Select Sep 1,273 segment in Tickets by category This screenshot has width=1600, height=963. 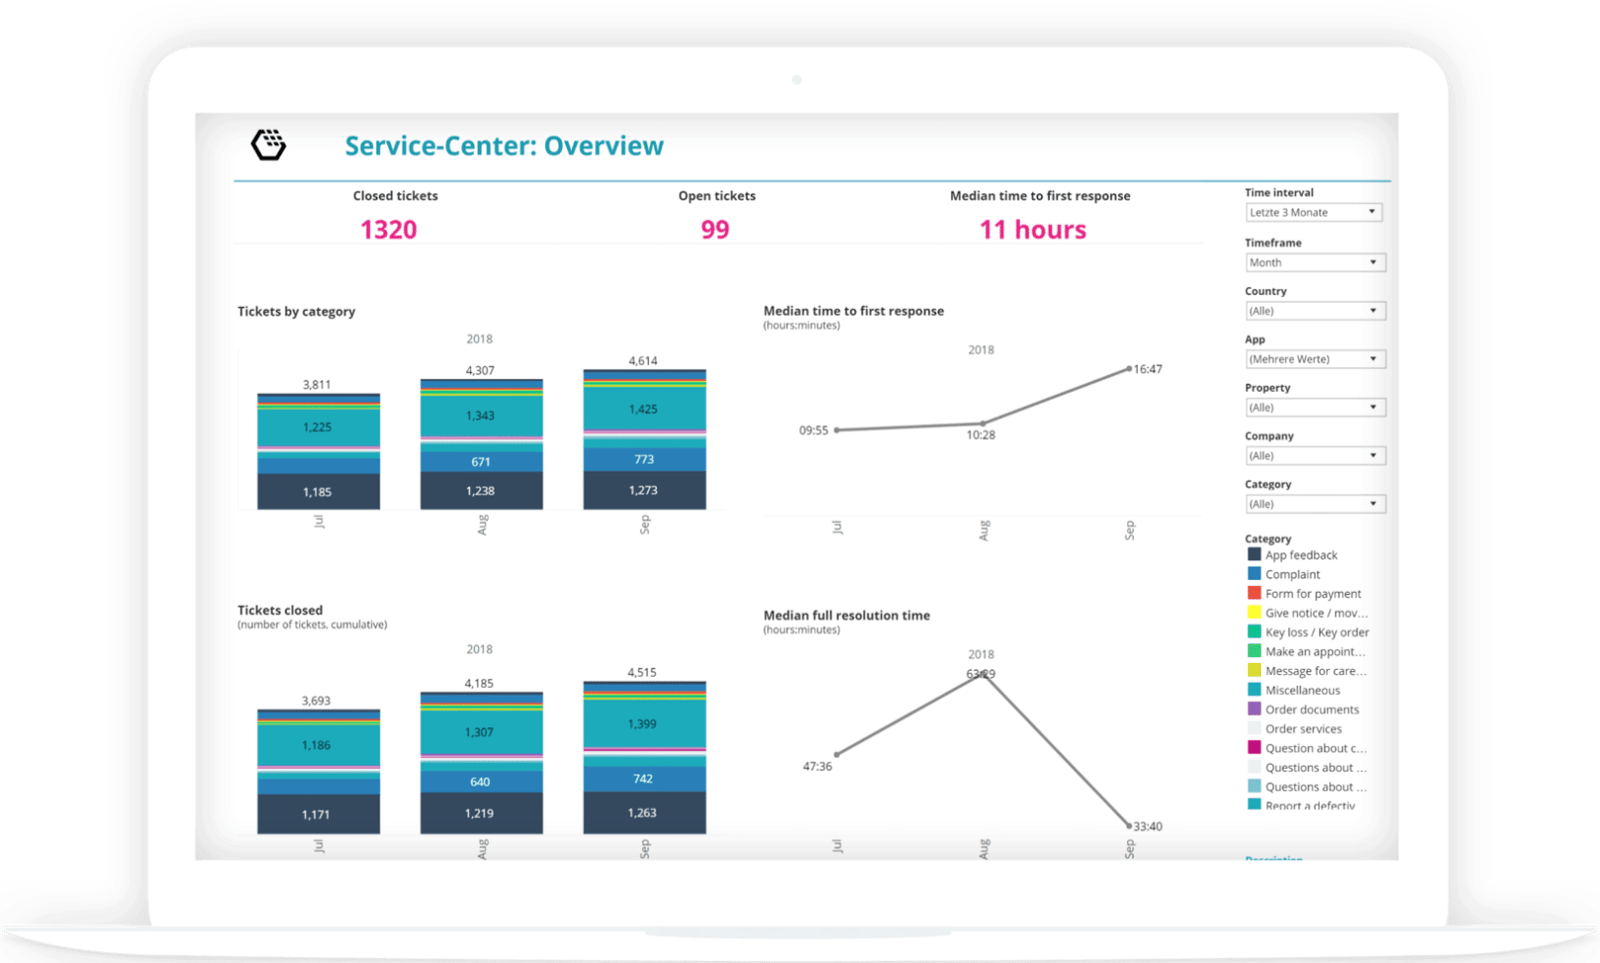point(644,490)
